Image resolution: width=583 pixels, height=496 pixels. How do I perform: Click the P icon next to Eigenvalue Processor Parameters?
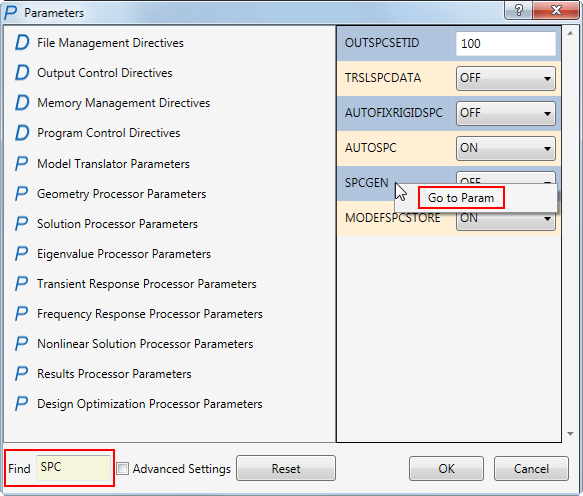point(22,254)
